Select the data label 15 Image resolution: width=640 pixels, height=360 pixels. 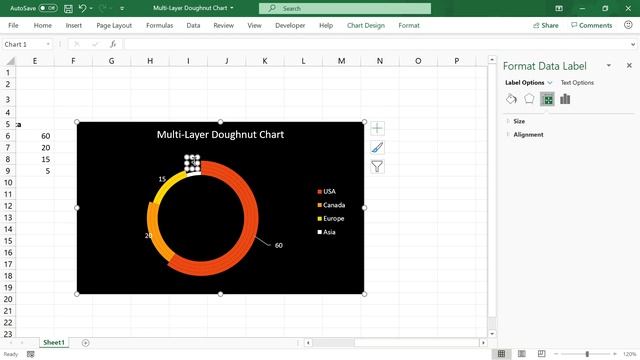162,179
